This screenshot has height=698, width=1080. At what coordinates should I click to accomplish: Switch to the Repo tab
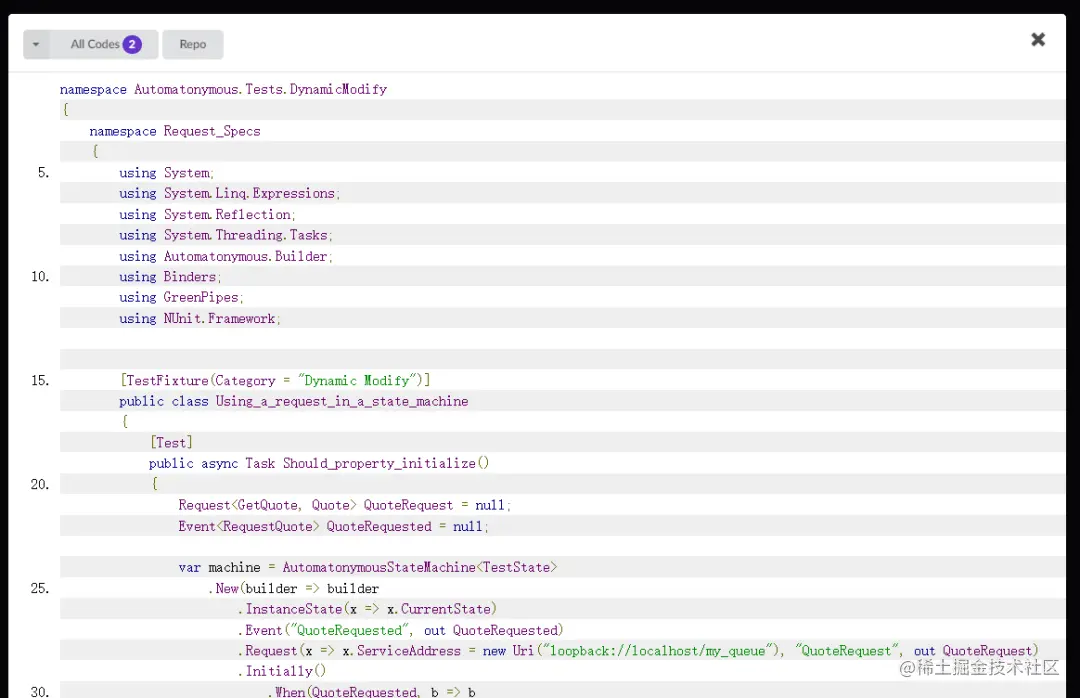pos(193,44)
